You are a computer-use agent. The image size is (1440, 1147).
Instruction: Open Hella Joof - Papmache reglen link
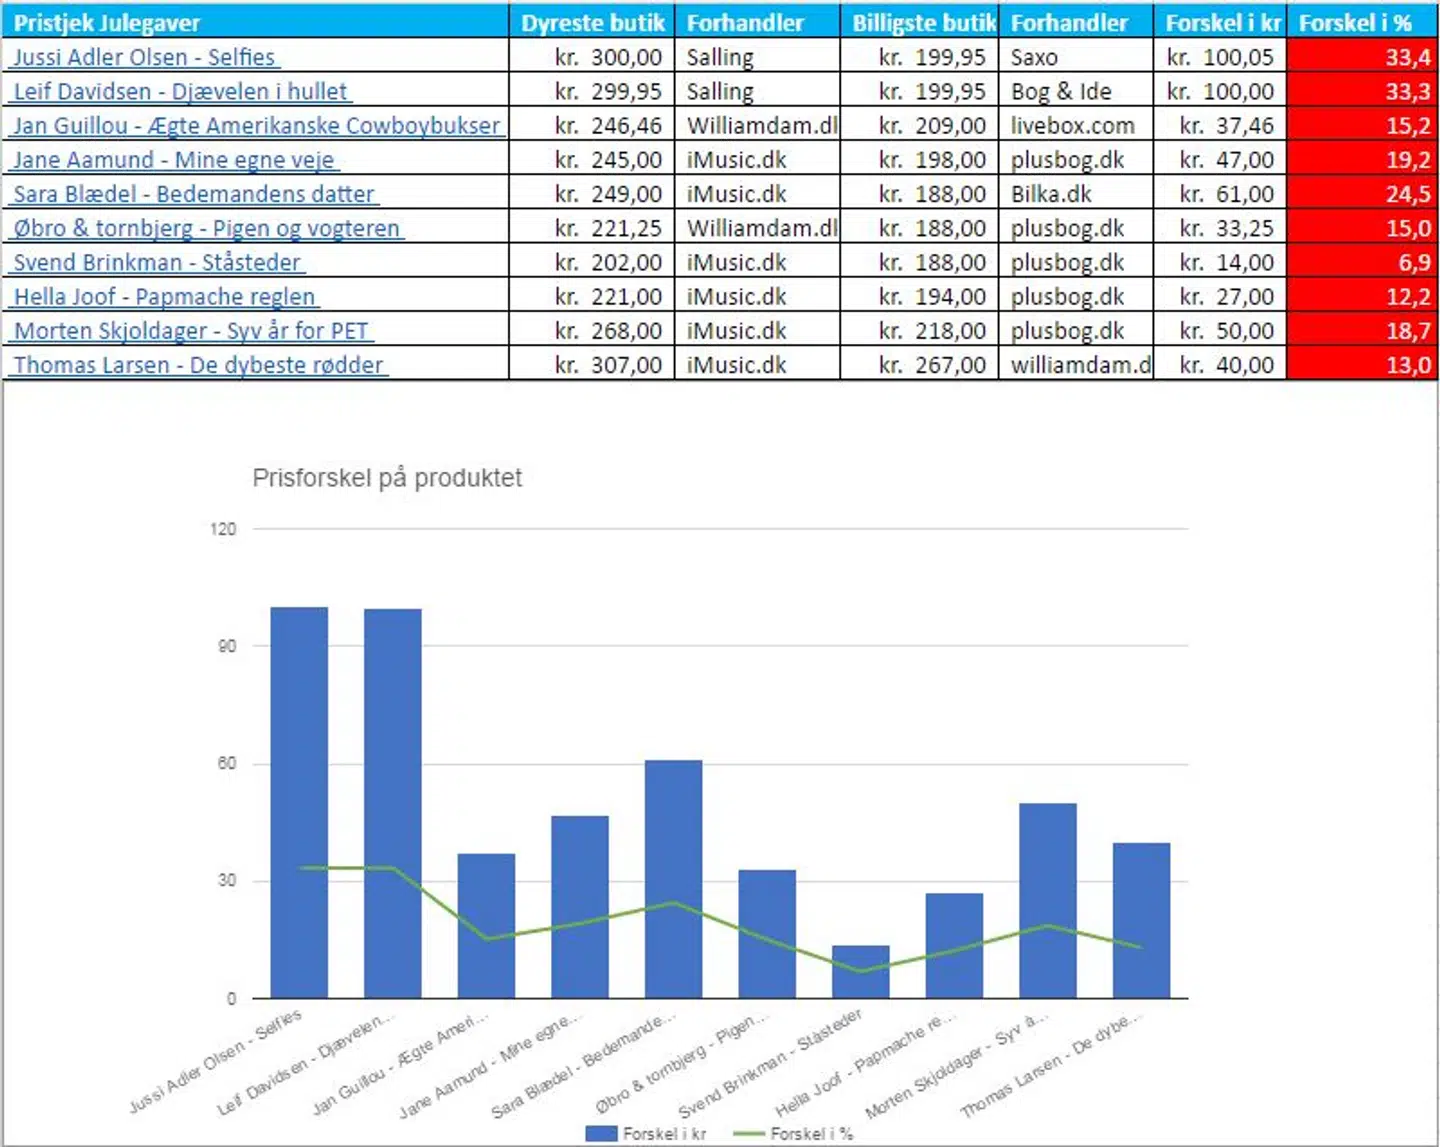click(165, 297)
